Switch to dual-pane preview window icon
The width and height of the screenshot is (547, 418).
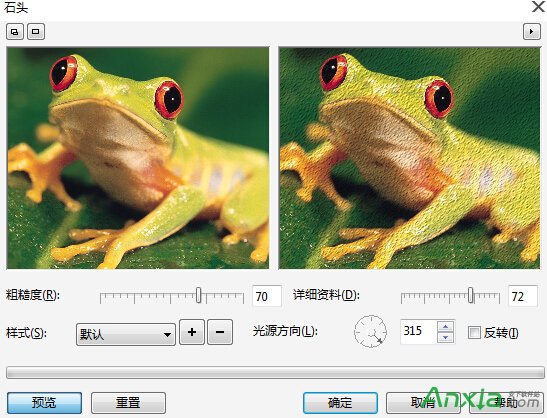click(15, 32)
